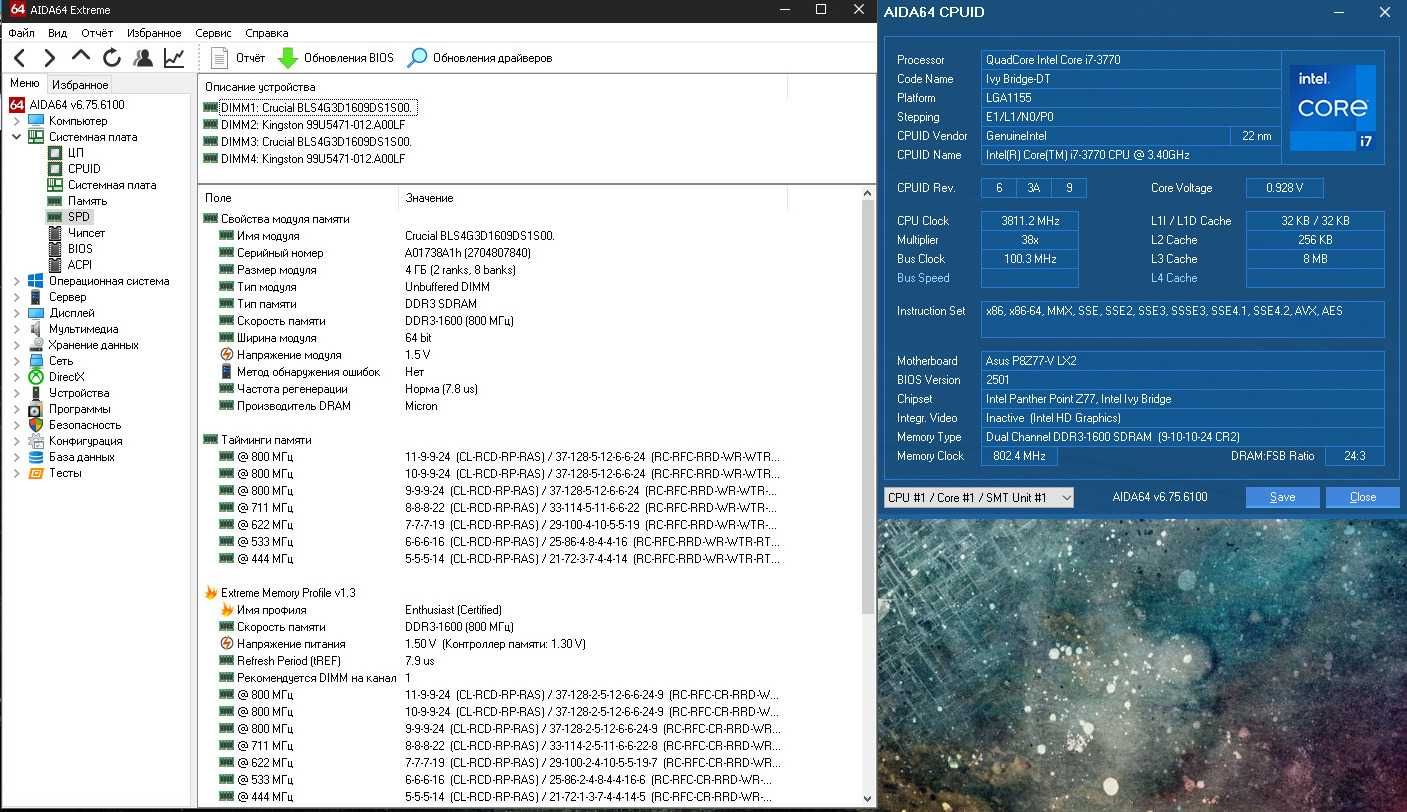Screen dimensions: 1407x812
Task: Refresh the page with the circular arrow icon
Action: (x=112, y=58)
